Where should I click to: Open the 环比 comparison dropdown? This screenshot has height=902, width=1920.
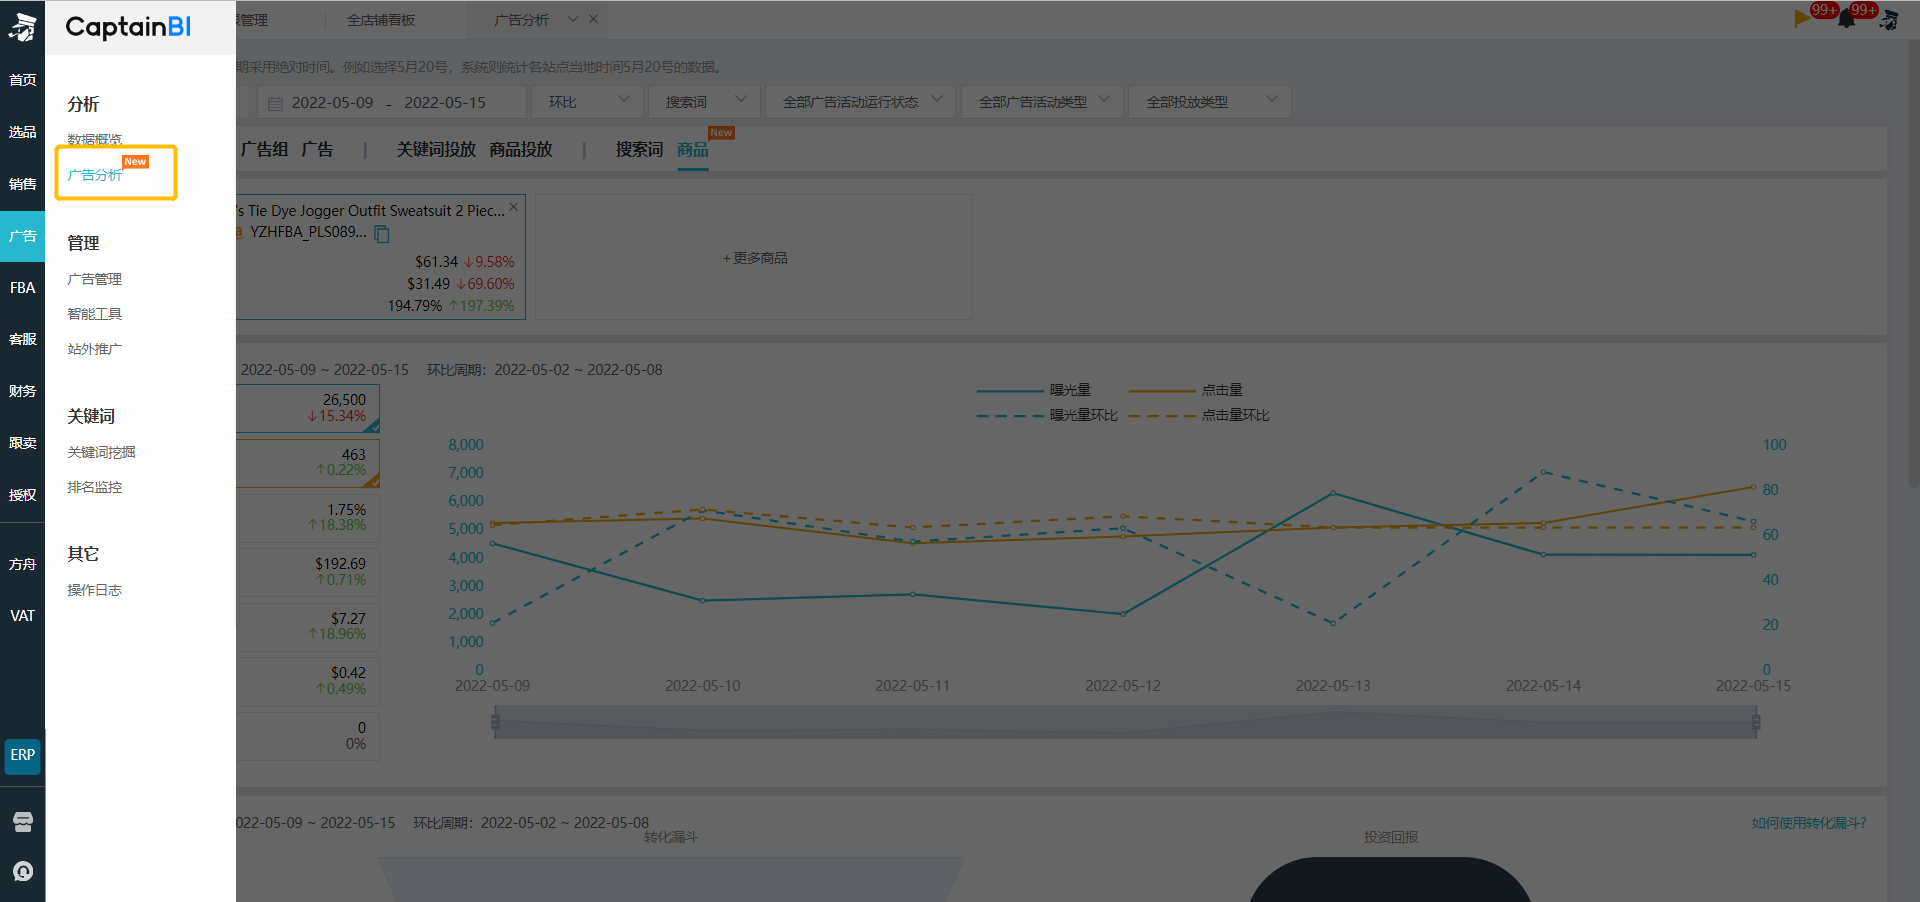pyautogui.click(x=588, y=102)
